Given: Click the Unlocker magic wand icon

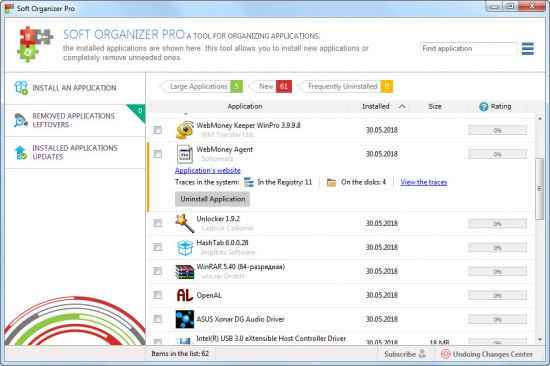Looking at the screenshot, I should 185,223.
